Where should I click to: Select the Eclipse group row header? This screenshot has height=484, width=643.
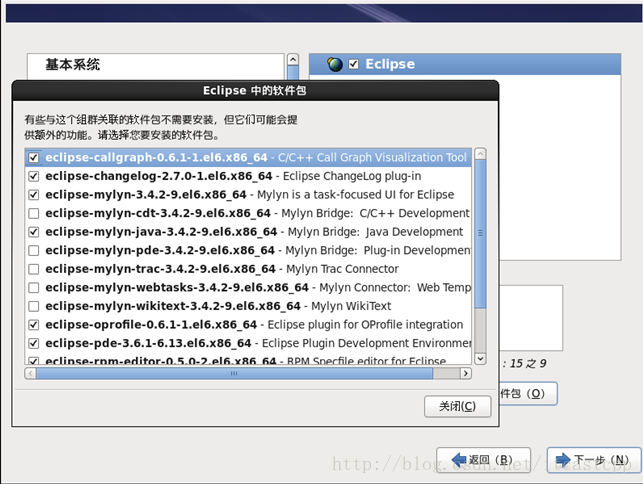click(x=465, y=64)
